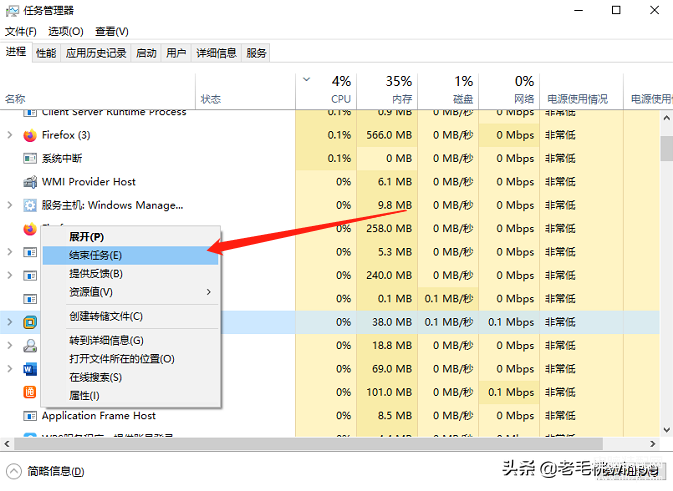Click the Application Frame Host icon

point(30,415)
